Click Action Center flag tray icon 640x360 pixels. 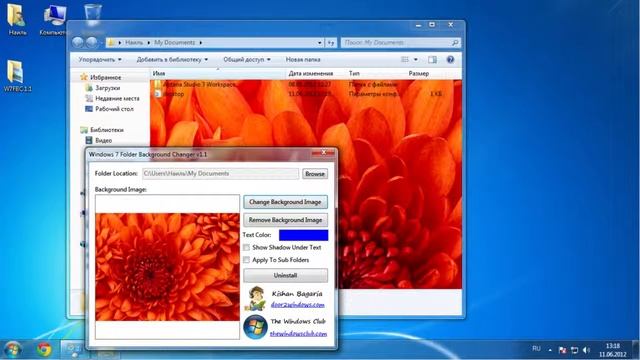(562, 350)
